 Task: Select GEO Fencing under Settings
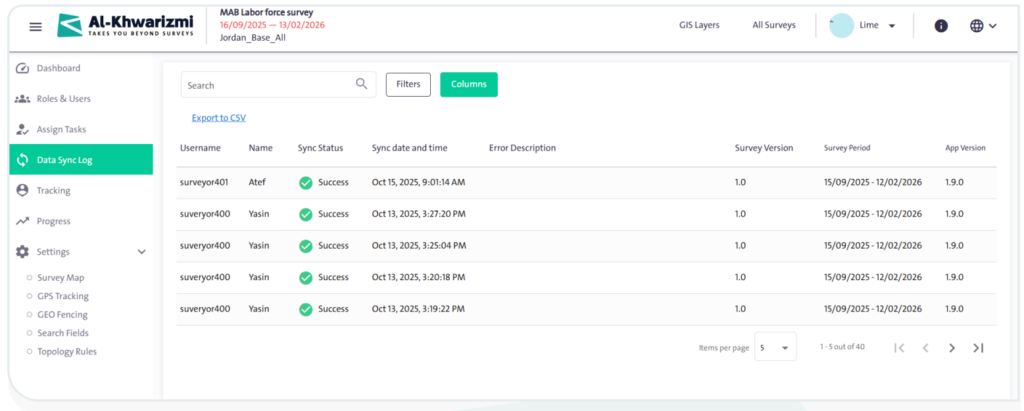pos(63,314)
